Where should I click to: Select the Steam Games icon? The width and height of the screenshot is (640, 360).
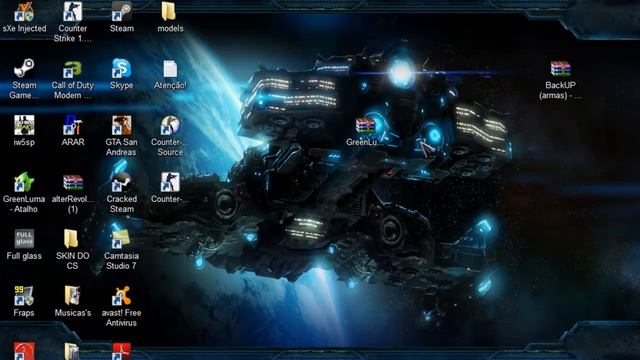point(24,69)
